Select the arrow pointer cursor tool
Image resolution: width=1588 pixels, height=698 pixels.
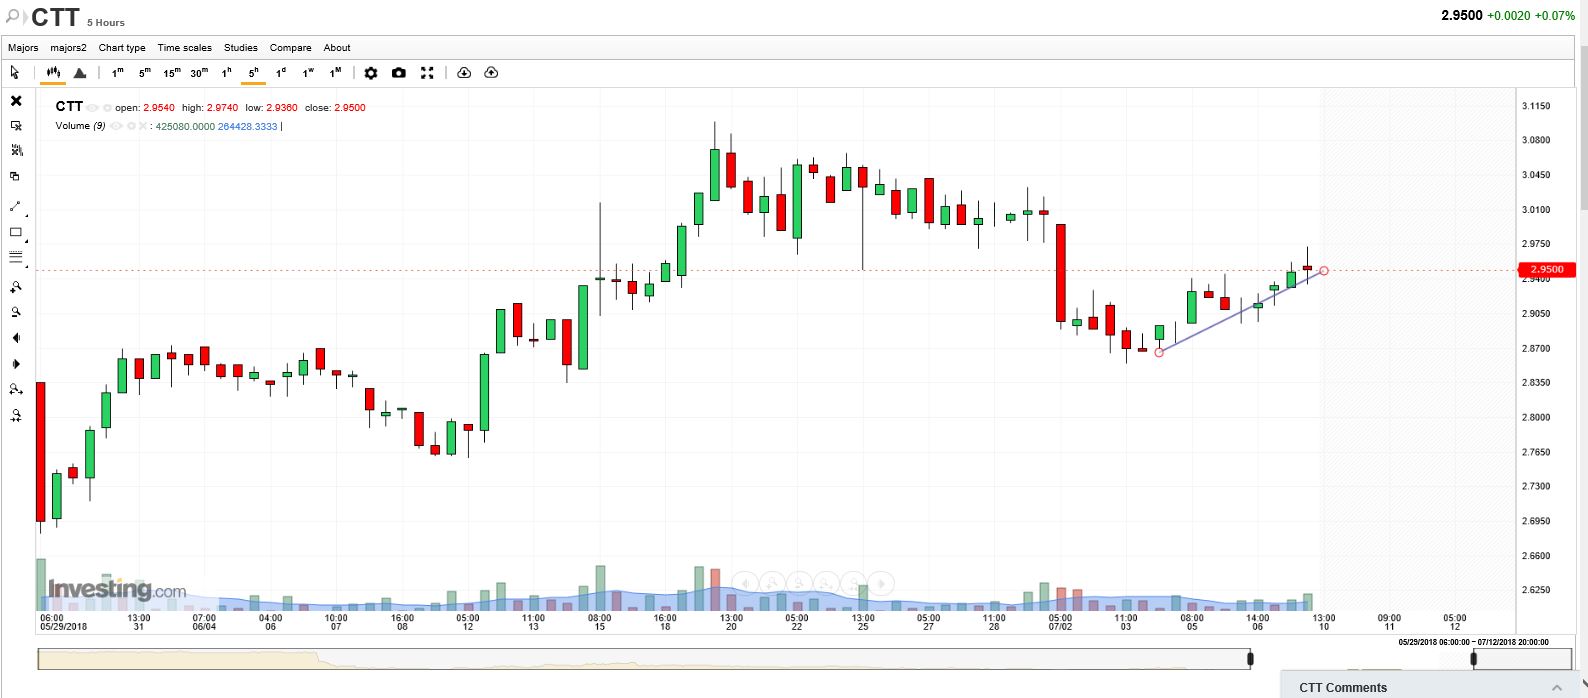pyautogui.click(x=15, y=73)
